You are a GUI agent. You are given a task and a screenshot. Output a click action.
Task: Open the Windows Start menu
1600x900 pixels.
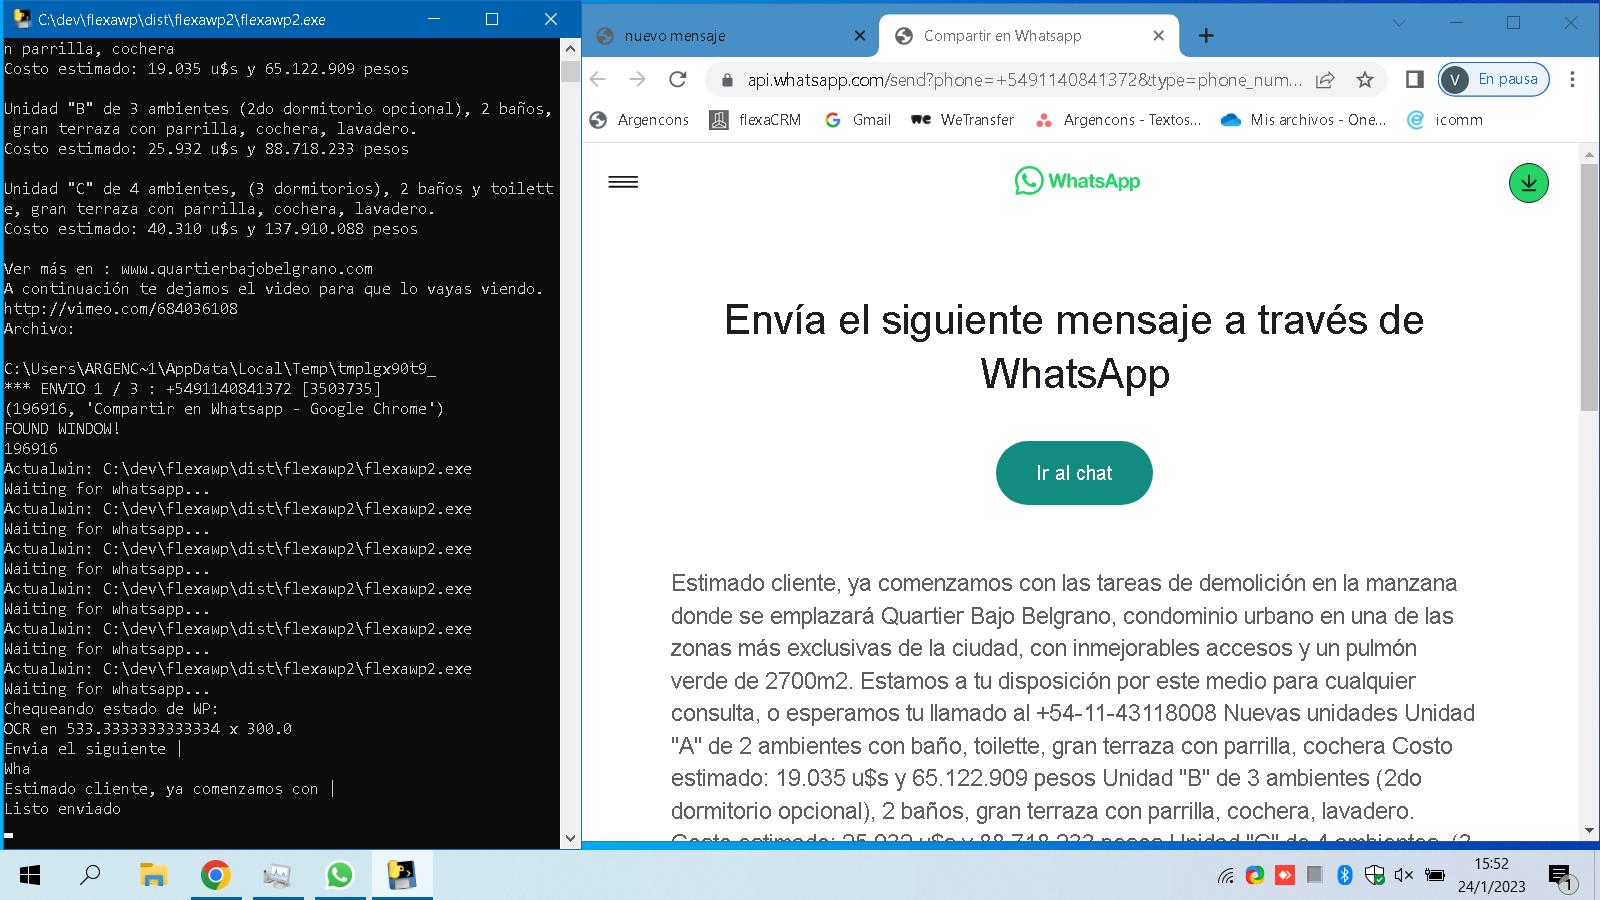(30, 876)
